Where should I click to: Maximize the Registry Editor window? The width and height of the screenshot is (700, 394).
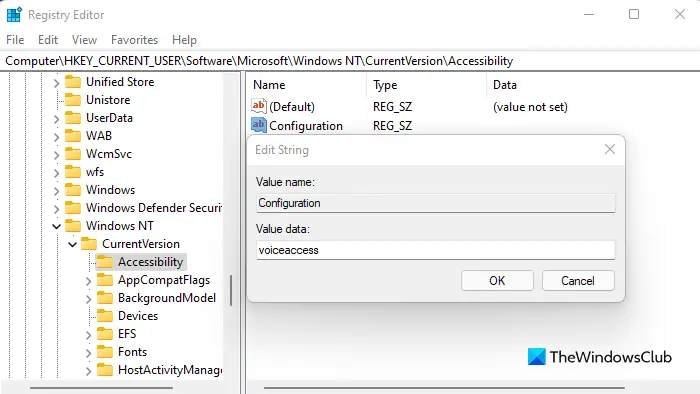coord(634,14)
